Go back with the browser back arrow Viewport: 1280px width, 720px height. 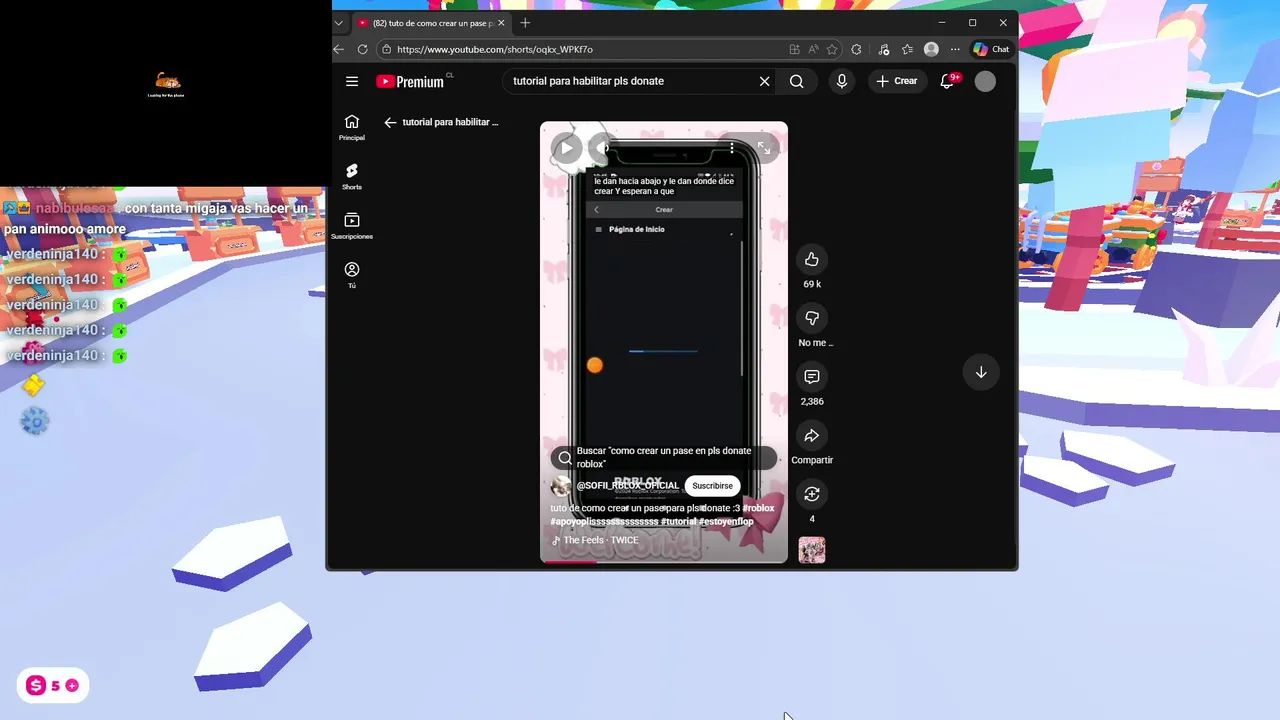[x=338, y=49]
